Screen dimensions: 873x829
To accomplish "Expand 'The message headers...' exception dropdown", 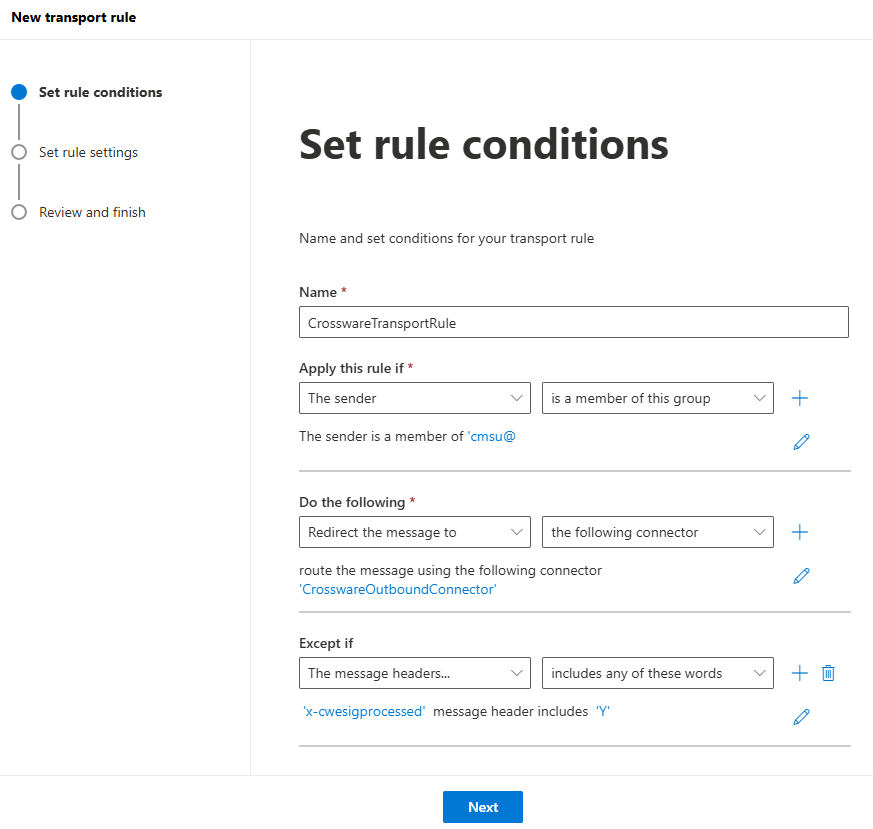I will (x=415, y=673).
